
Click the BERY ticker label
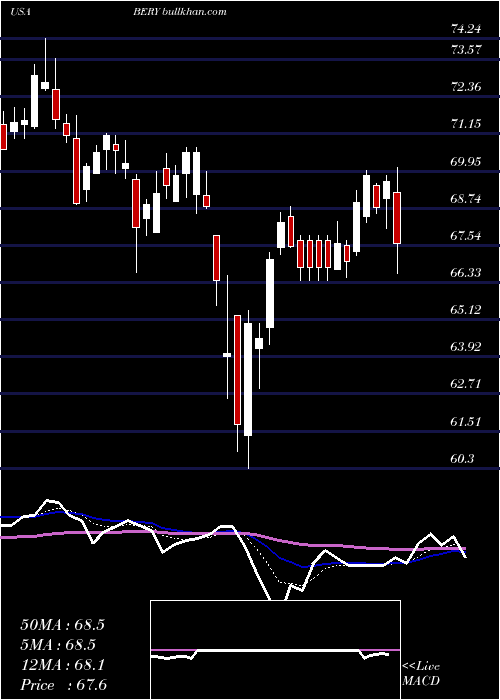(146, 12)
